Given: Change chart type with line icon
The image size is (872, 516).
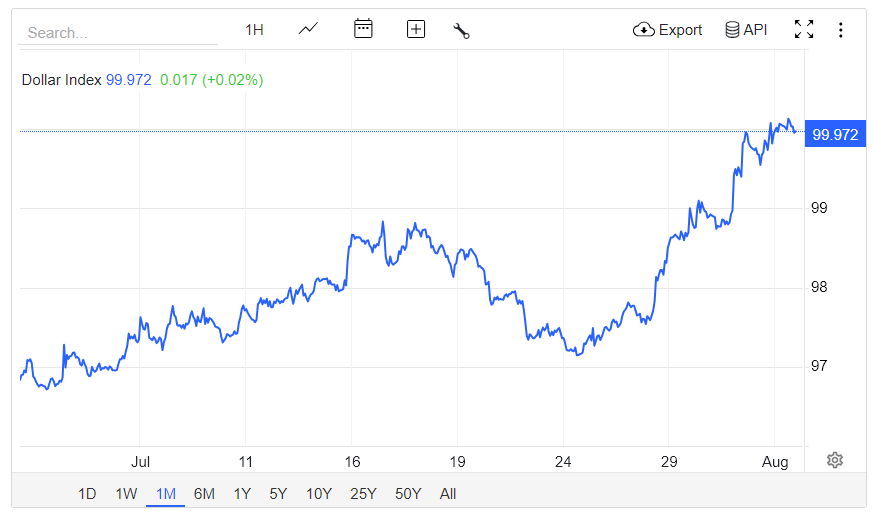Looking at the screenshot, I should [308, 29].
